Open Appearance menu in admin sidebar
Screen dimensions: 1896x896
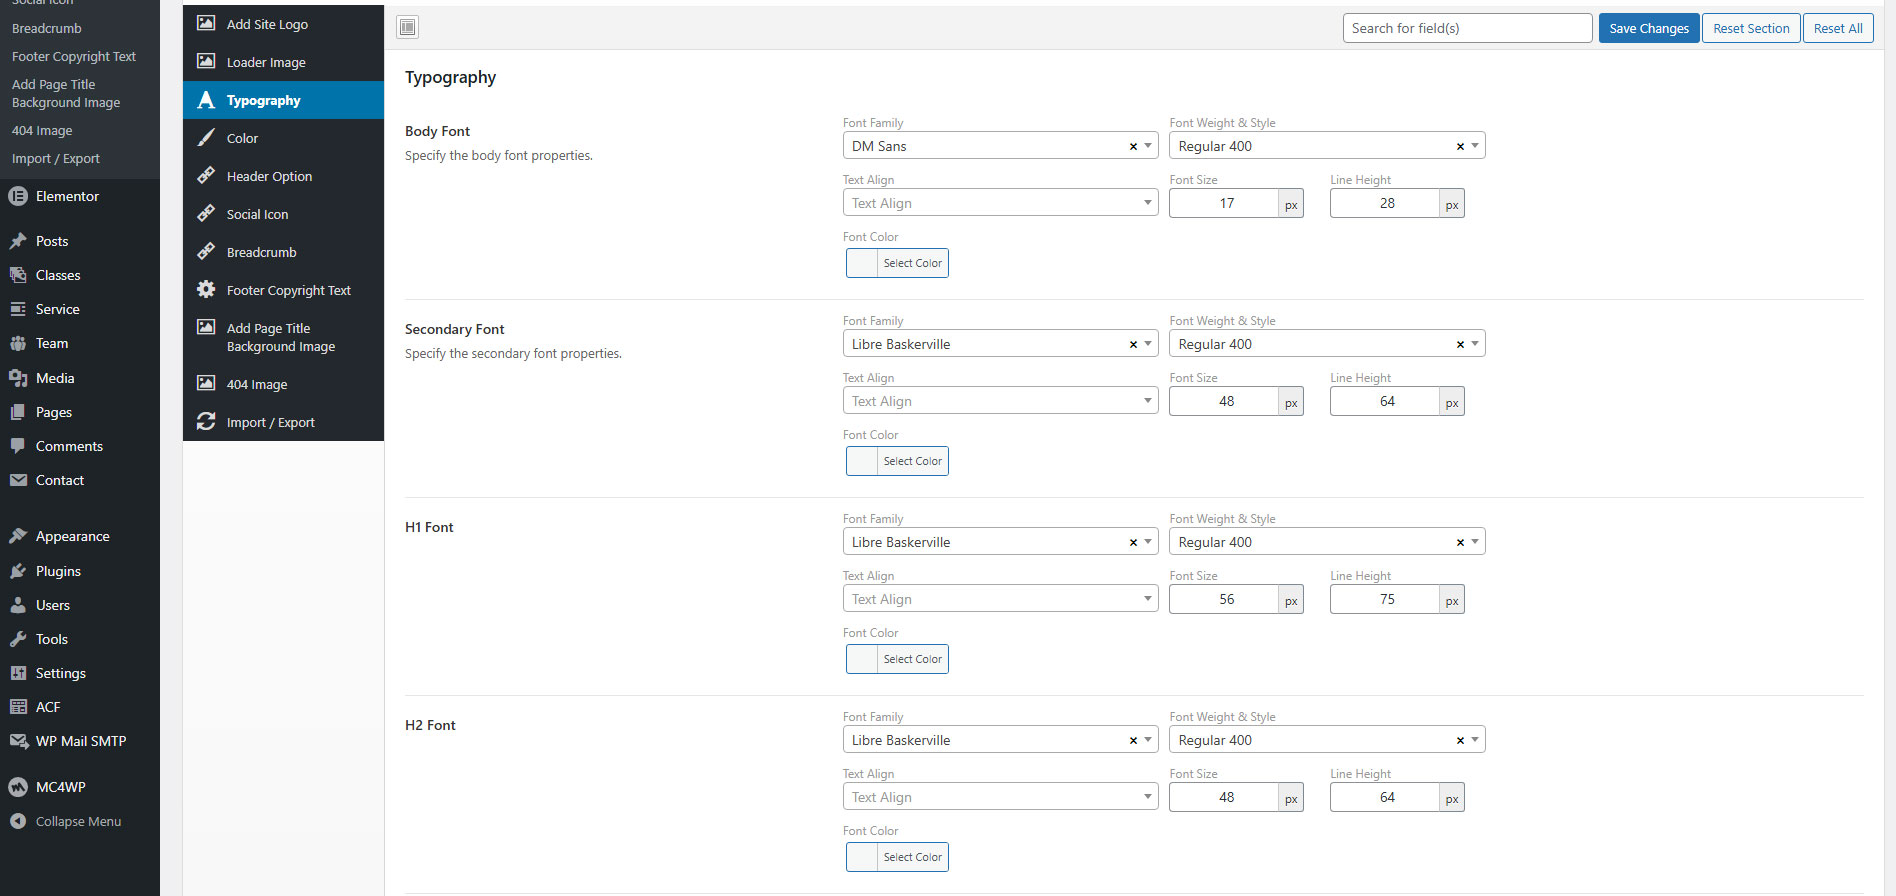pyautogui.click(x=72, y=536)
